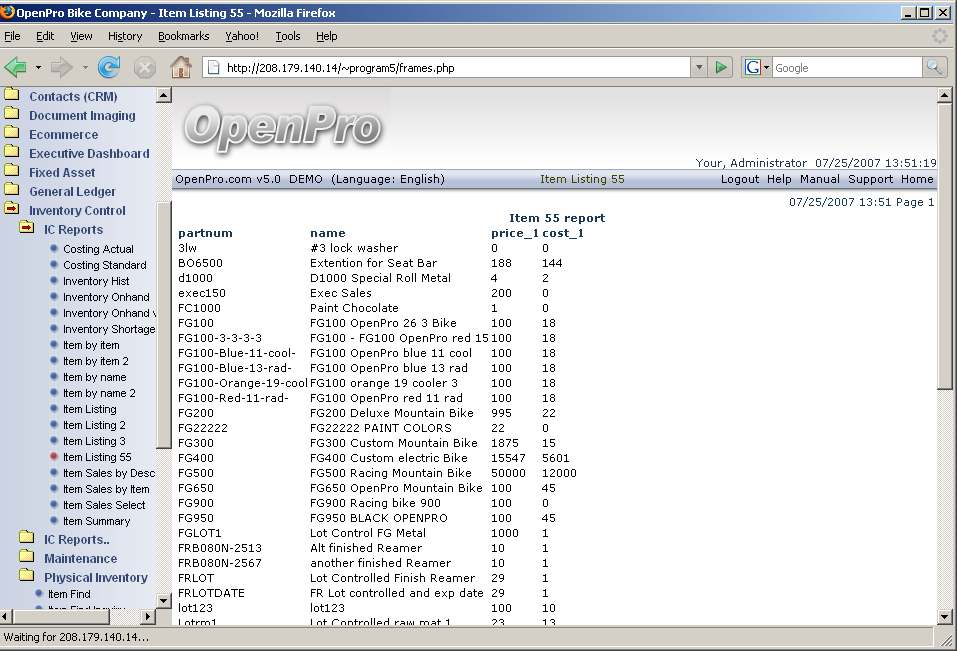Click the Logout link
Screen dimensions: 957x651
point(739,179)
